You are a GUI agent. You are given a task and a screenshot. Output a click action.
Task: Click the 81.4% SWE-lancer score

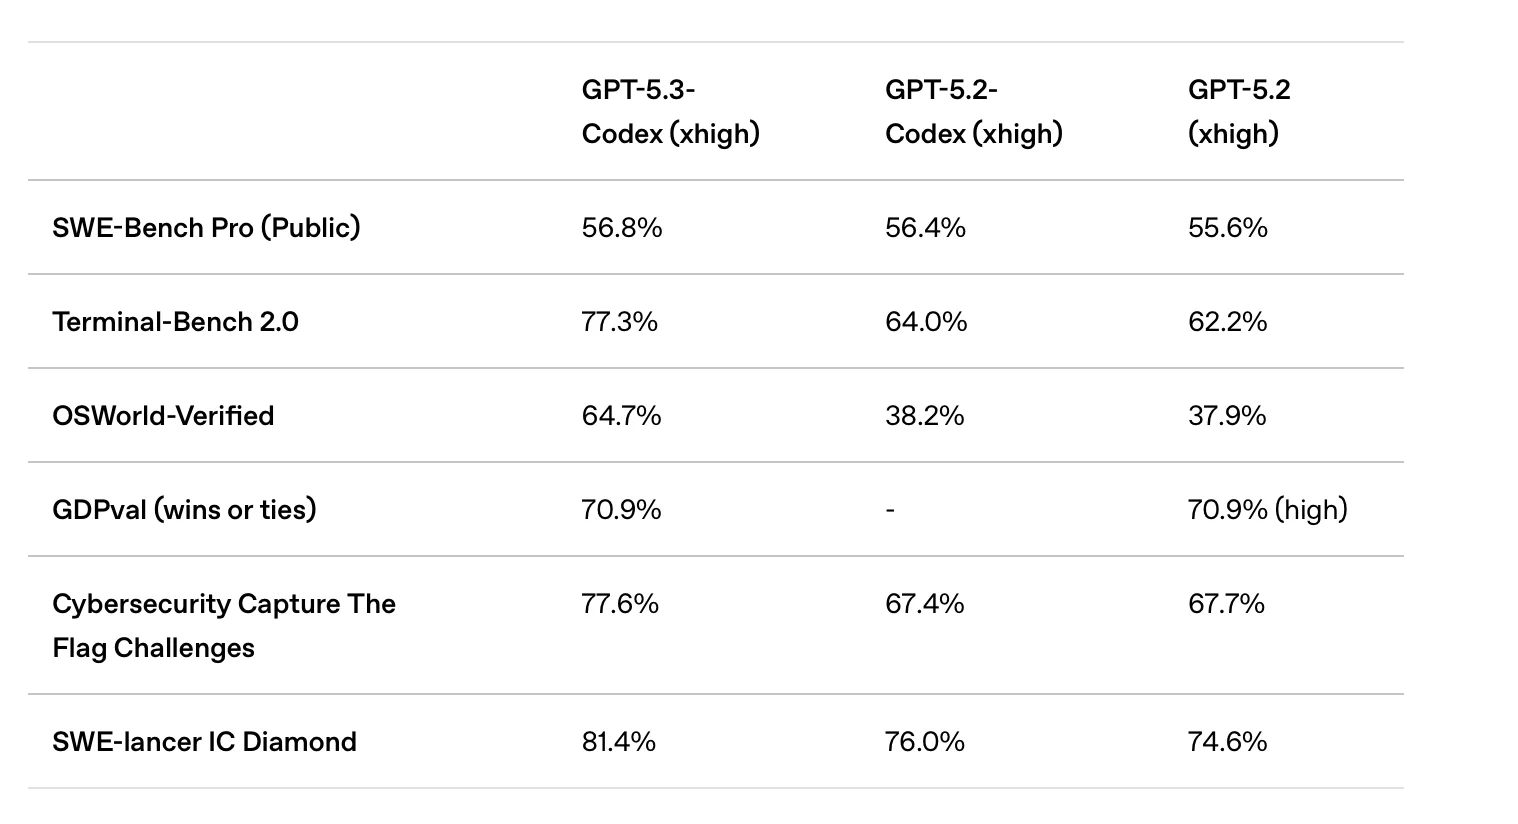tap(618, 742)
